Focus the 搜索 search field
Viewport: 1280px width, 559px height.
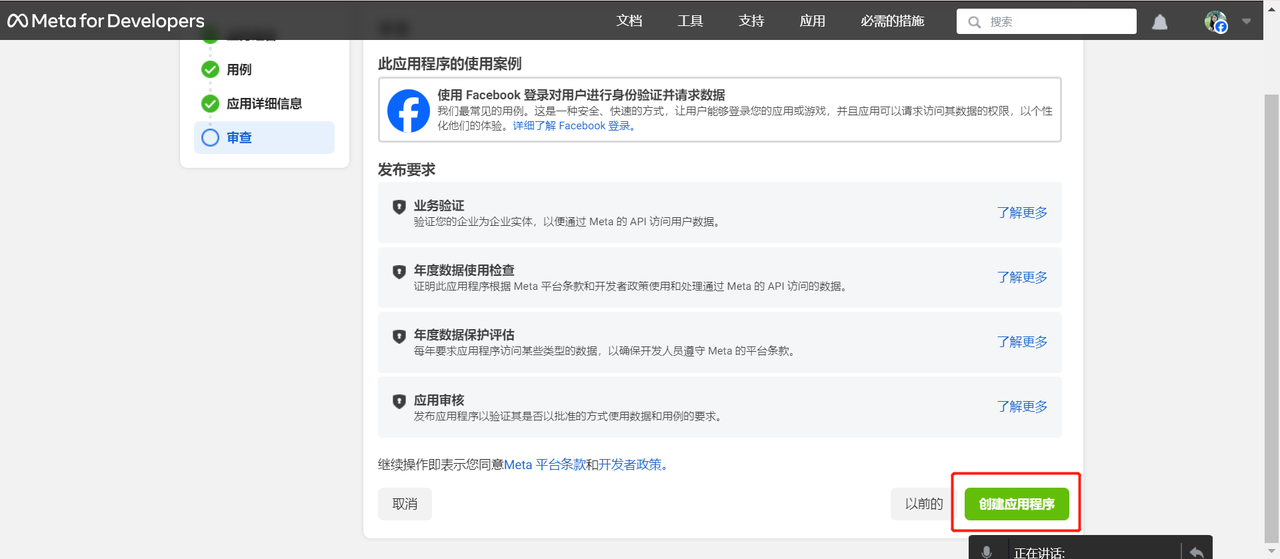click(x=1046, y=21)
